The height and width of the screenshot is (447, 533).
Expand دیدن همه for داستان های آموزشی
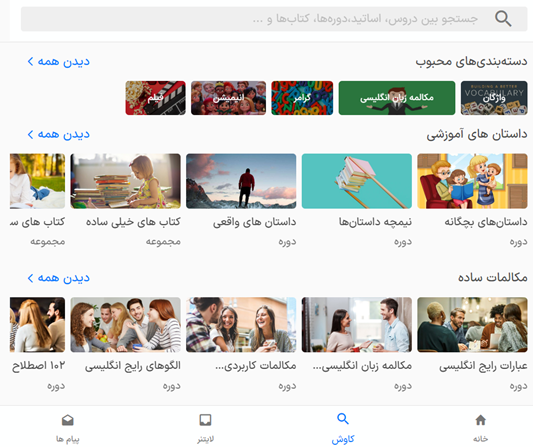pos(58,135)
